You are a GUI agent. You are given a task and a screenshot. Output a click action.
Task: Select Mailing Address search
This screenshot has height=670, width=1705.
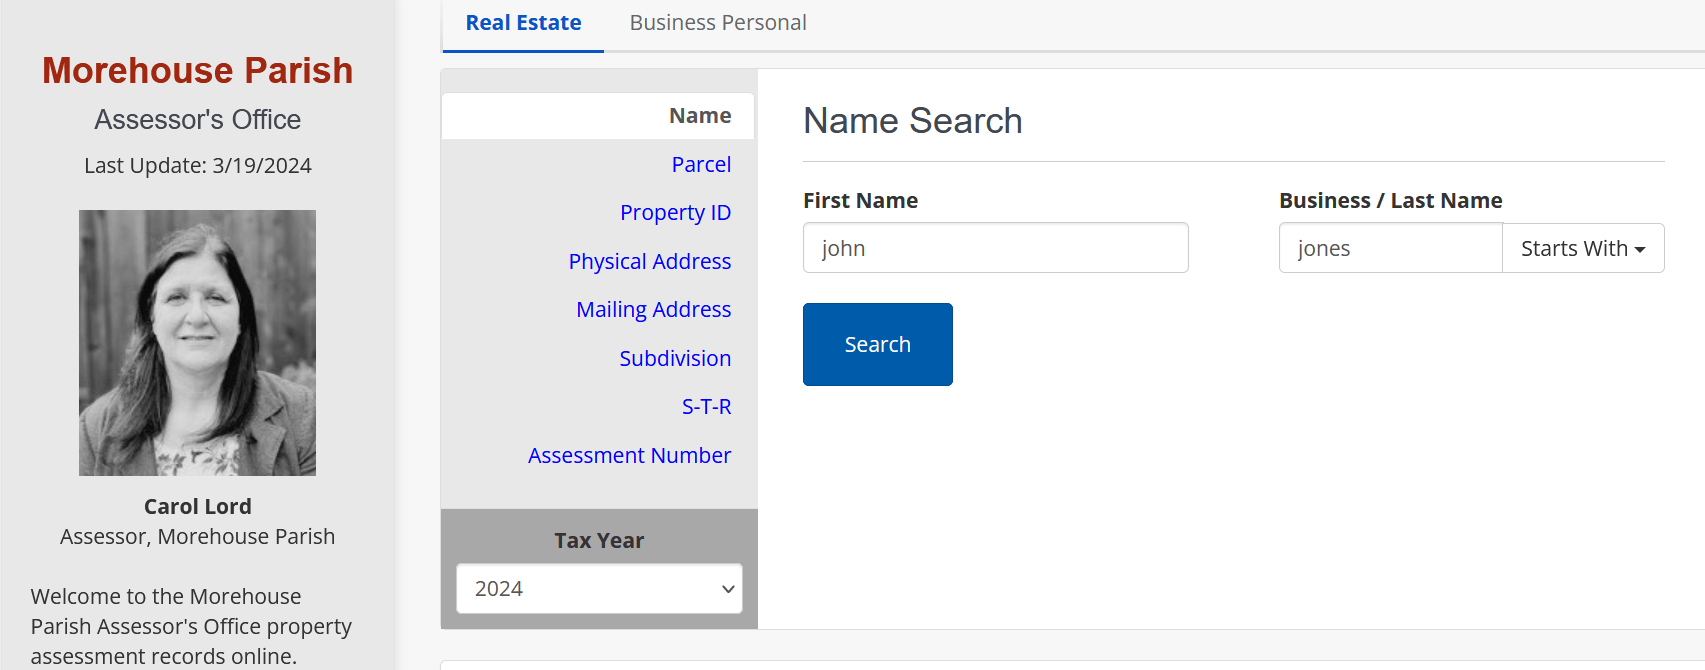coord(653,309)
